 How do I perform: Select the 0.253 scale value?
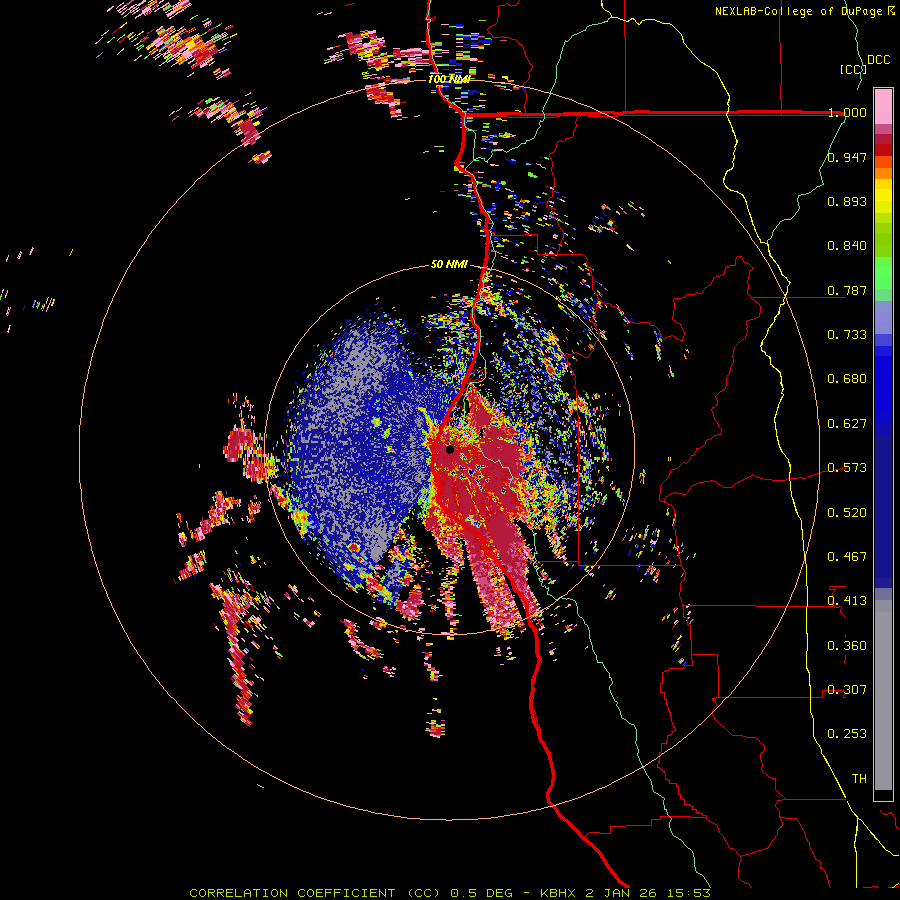click(x=847, y=734)
